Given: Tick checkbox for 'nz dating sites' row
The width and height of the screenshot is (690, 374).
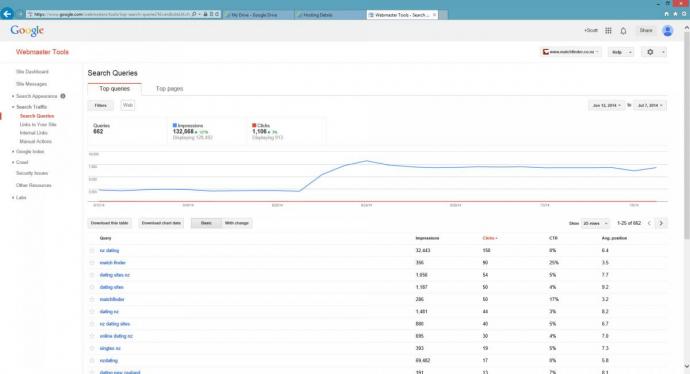Looking at the screenshot, I should pyautogui.click(x=92, y=324).
